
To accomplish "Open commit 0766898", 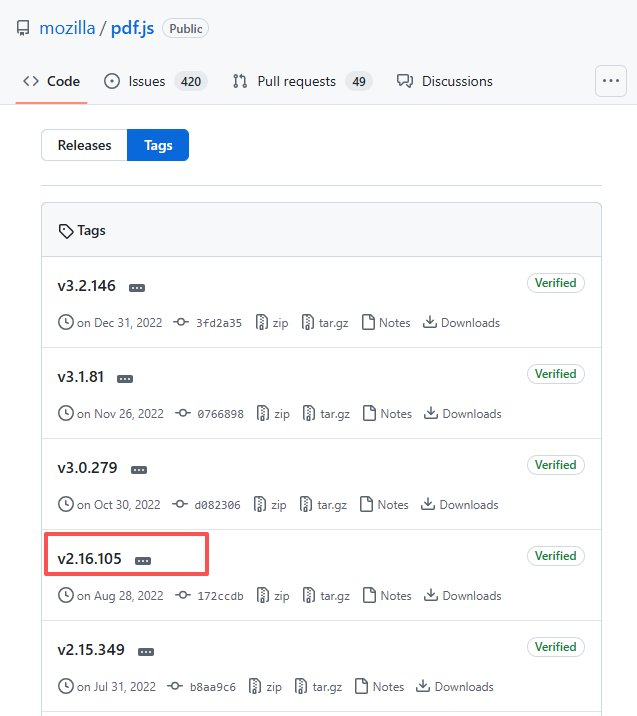I will pyautogui.click(x=210, y=414).
